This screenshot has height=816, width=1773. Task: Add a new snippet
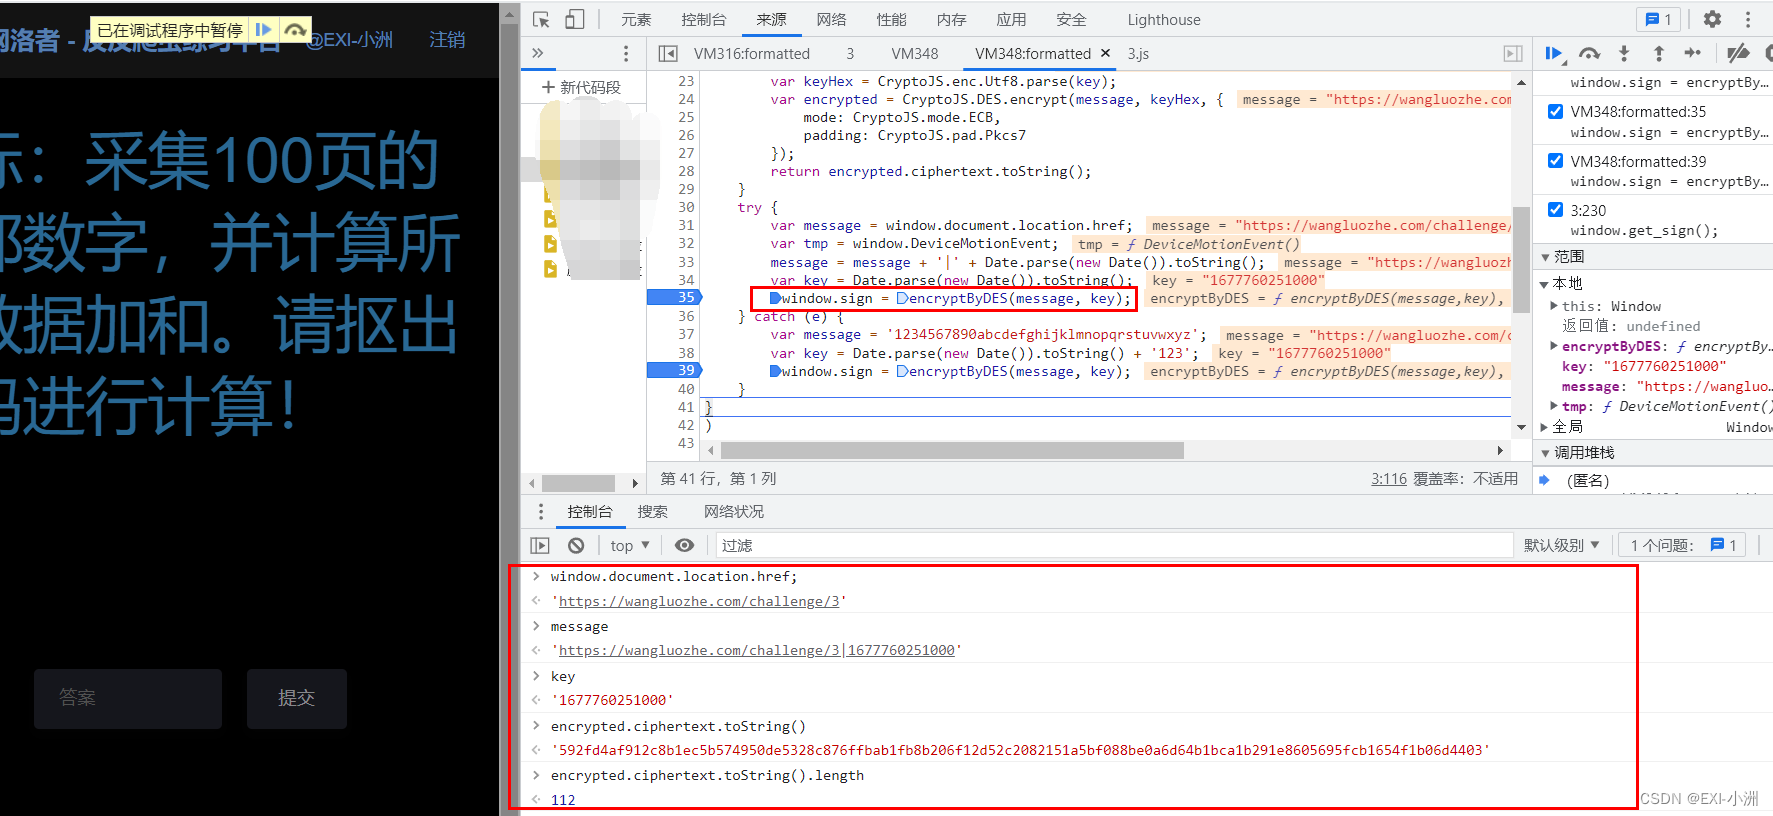pos(582,87)
